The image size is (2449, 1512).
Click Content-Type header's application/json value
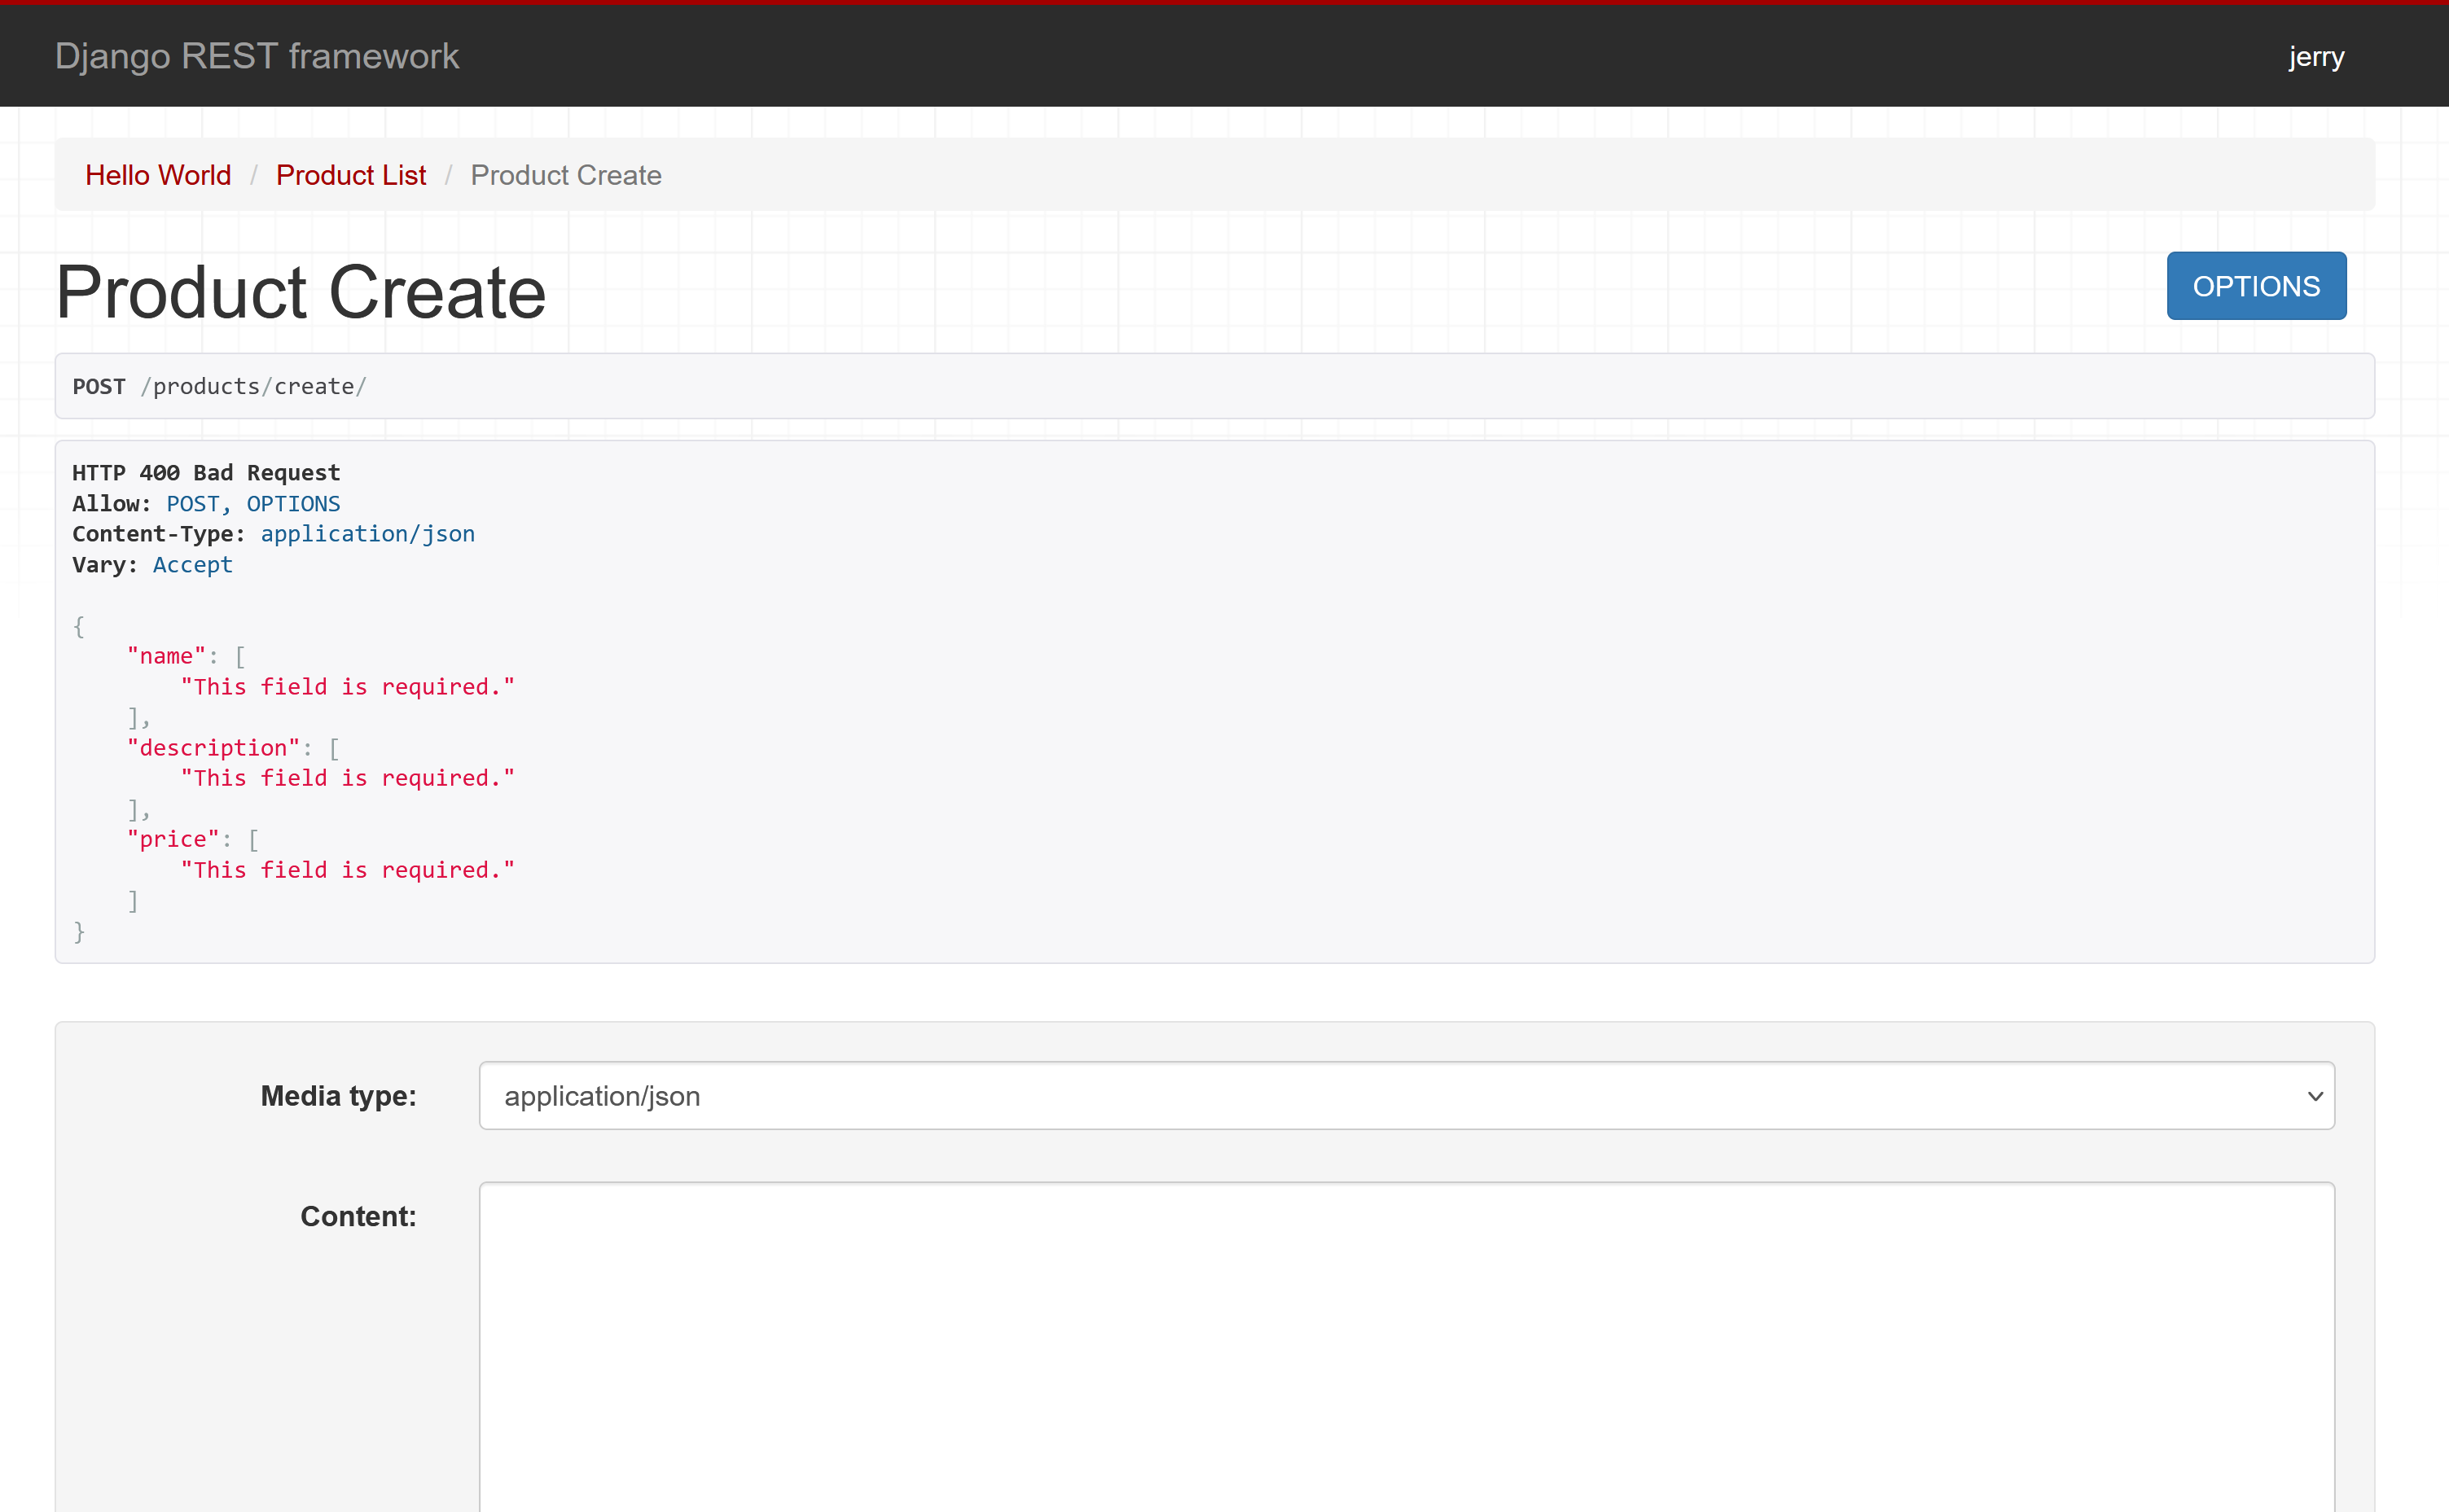tap(367, 534)
